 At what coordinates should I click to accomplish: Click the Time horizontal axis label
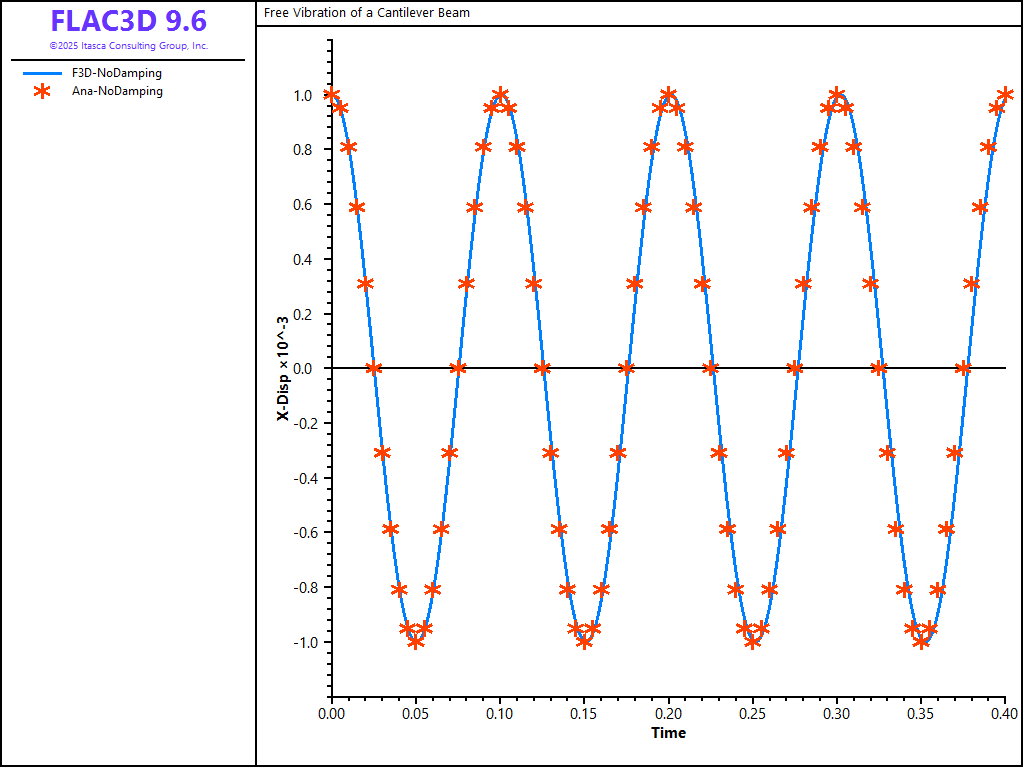tap(668, 733)
